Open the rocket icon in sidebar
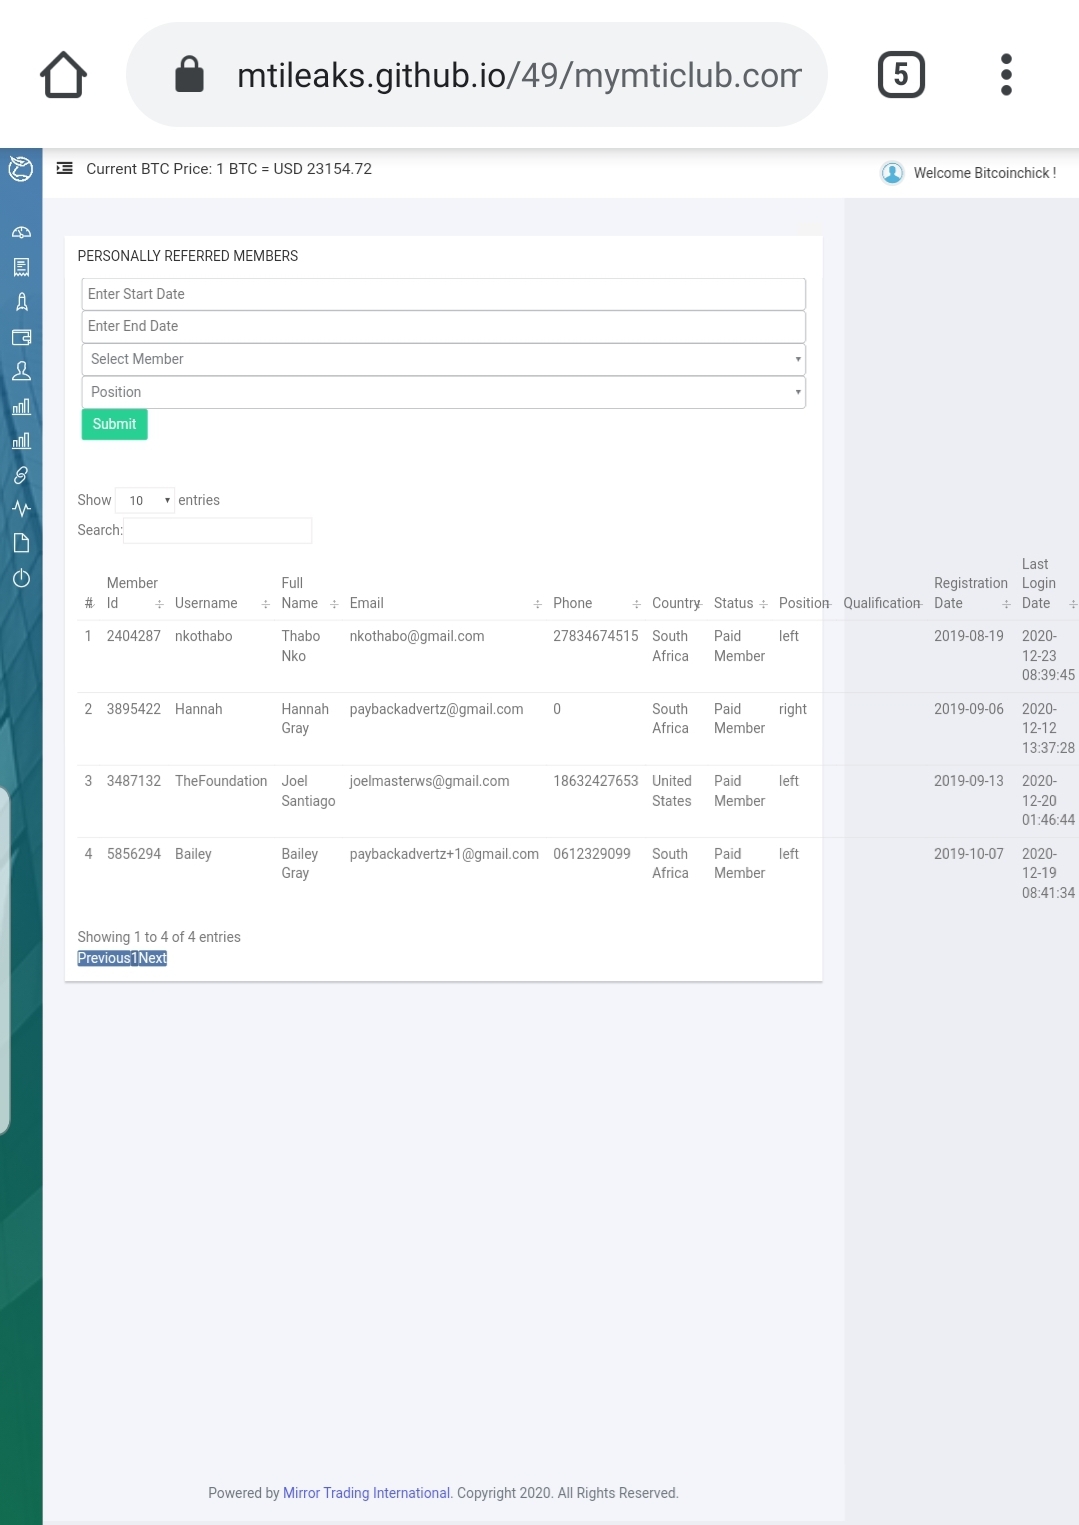The height and width of the screenshot is (1525, 1079). (x=21, y=302)
